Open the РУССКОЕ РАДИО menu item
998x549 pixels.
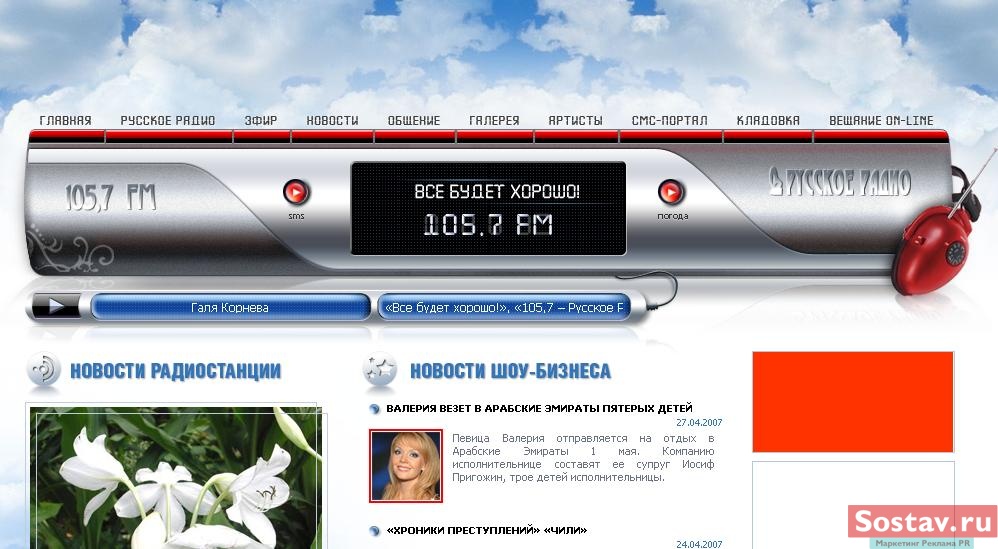(x=168, y=120)
